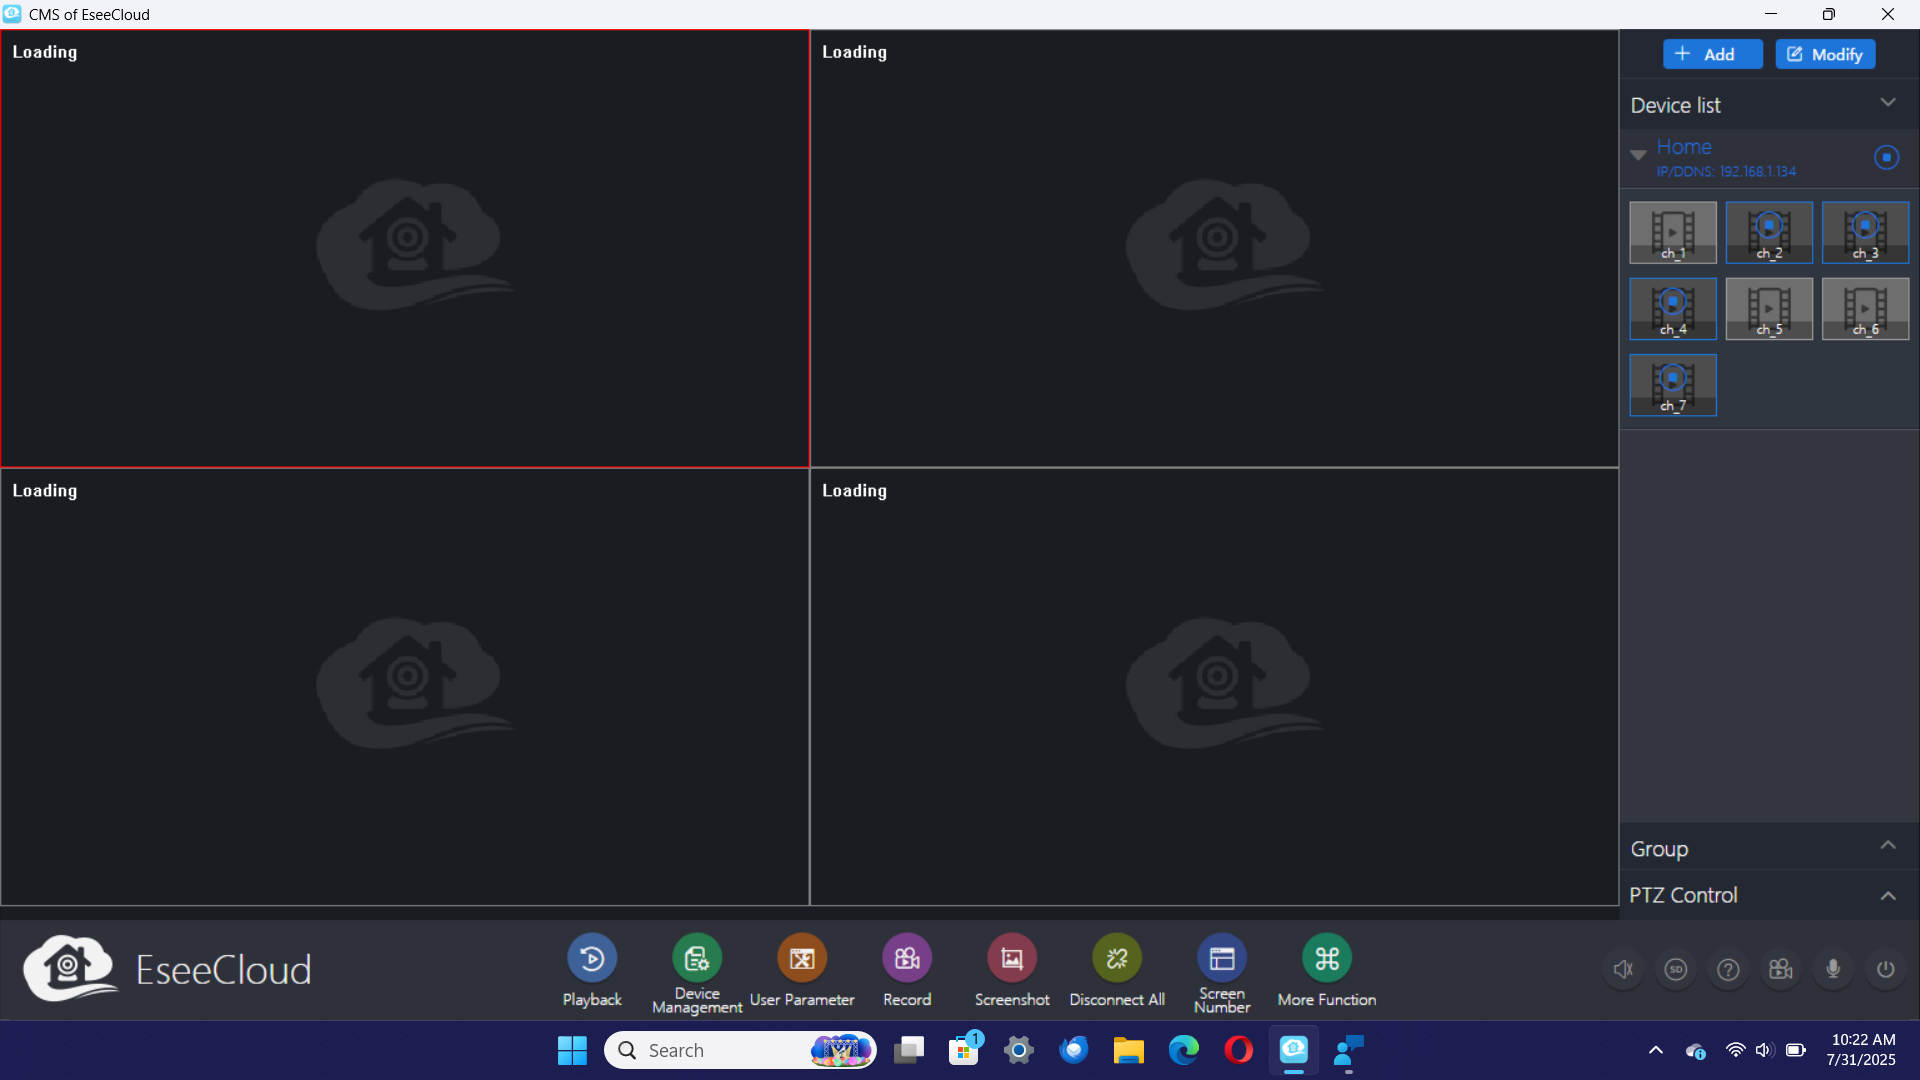Click the IP/DDNS 192.168.1.134 text
Image resolution: width=1920 pixels, height=1080 pixels.
(x=1726, y=172)
